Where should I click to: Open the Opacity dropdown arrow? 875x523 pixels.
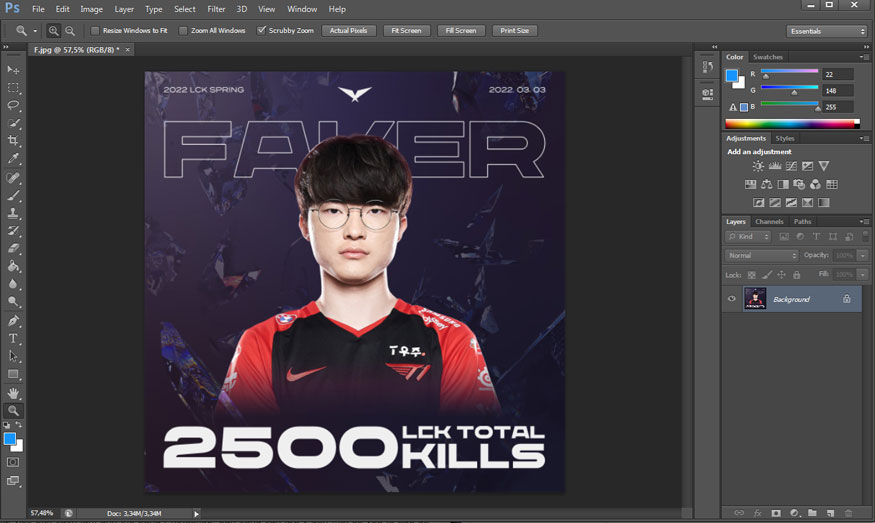(x=863, y=256)
